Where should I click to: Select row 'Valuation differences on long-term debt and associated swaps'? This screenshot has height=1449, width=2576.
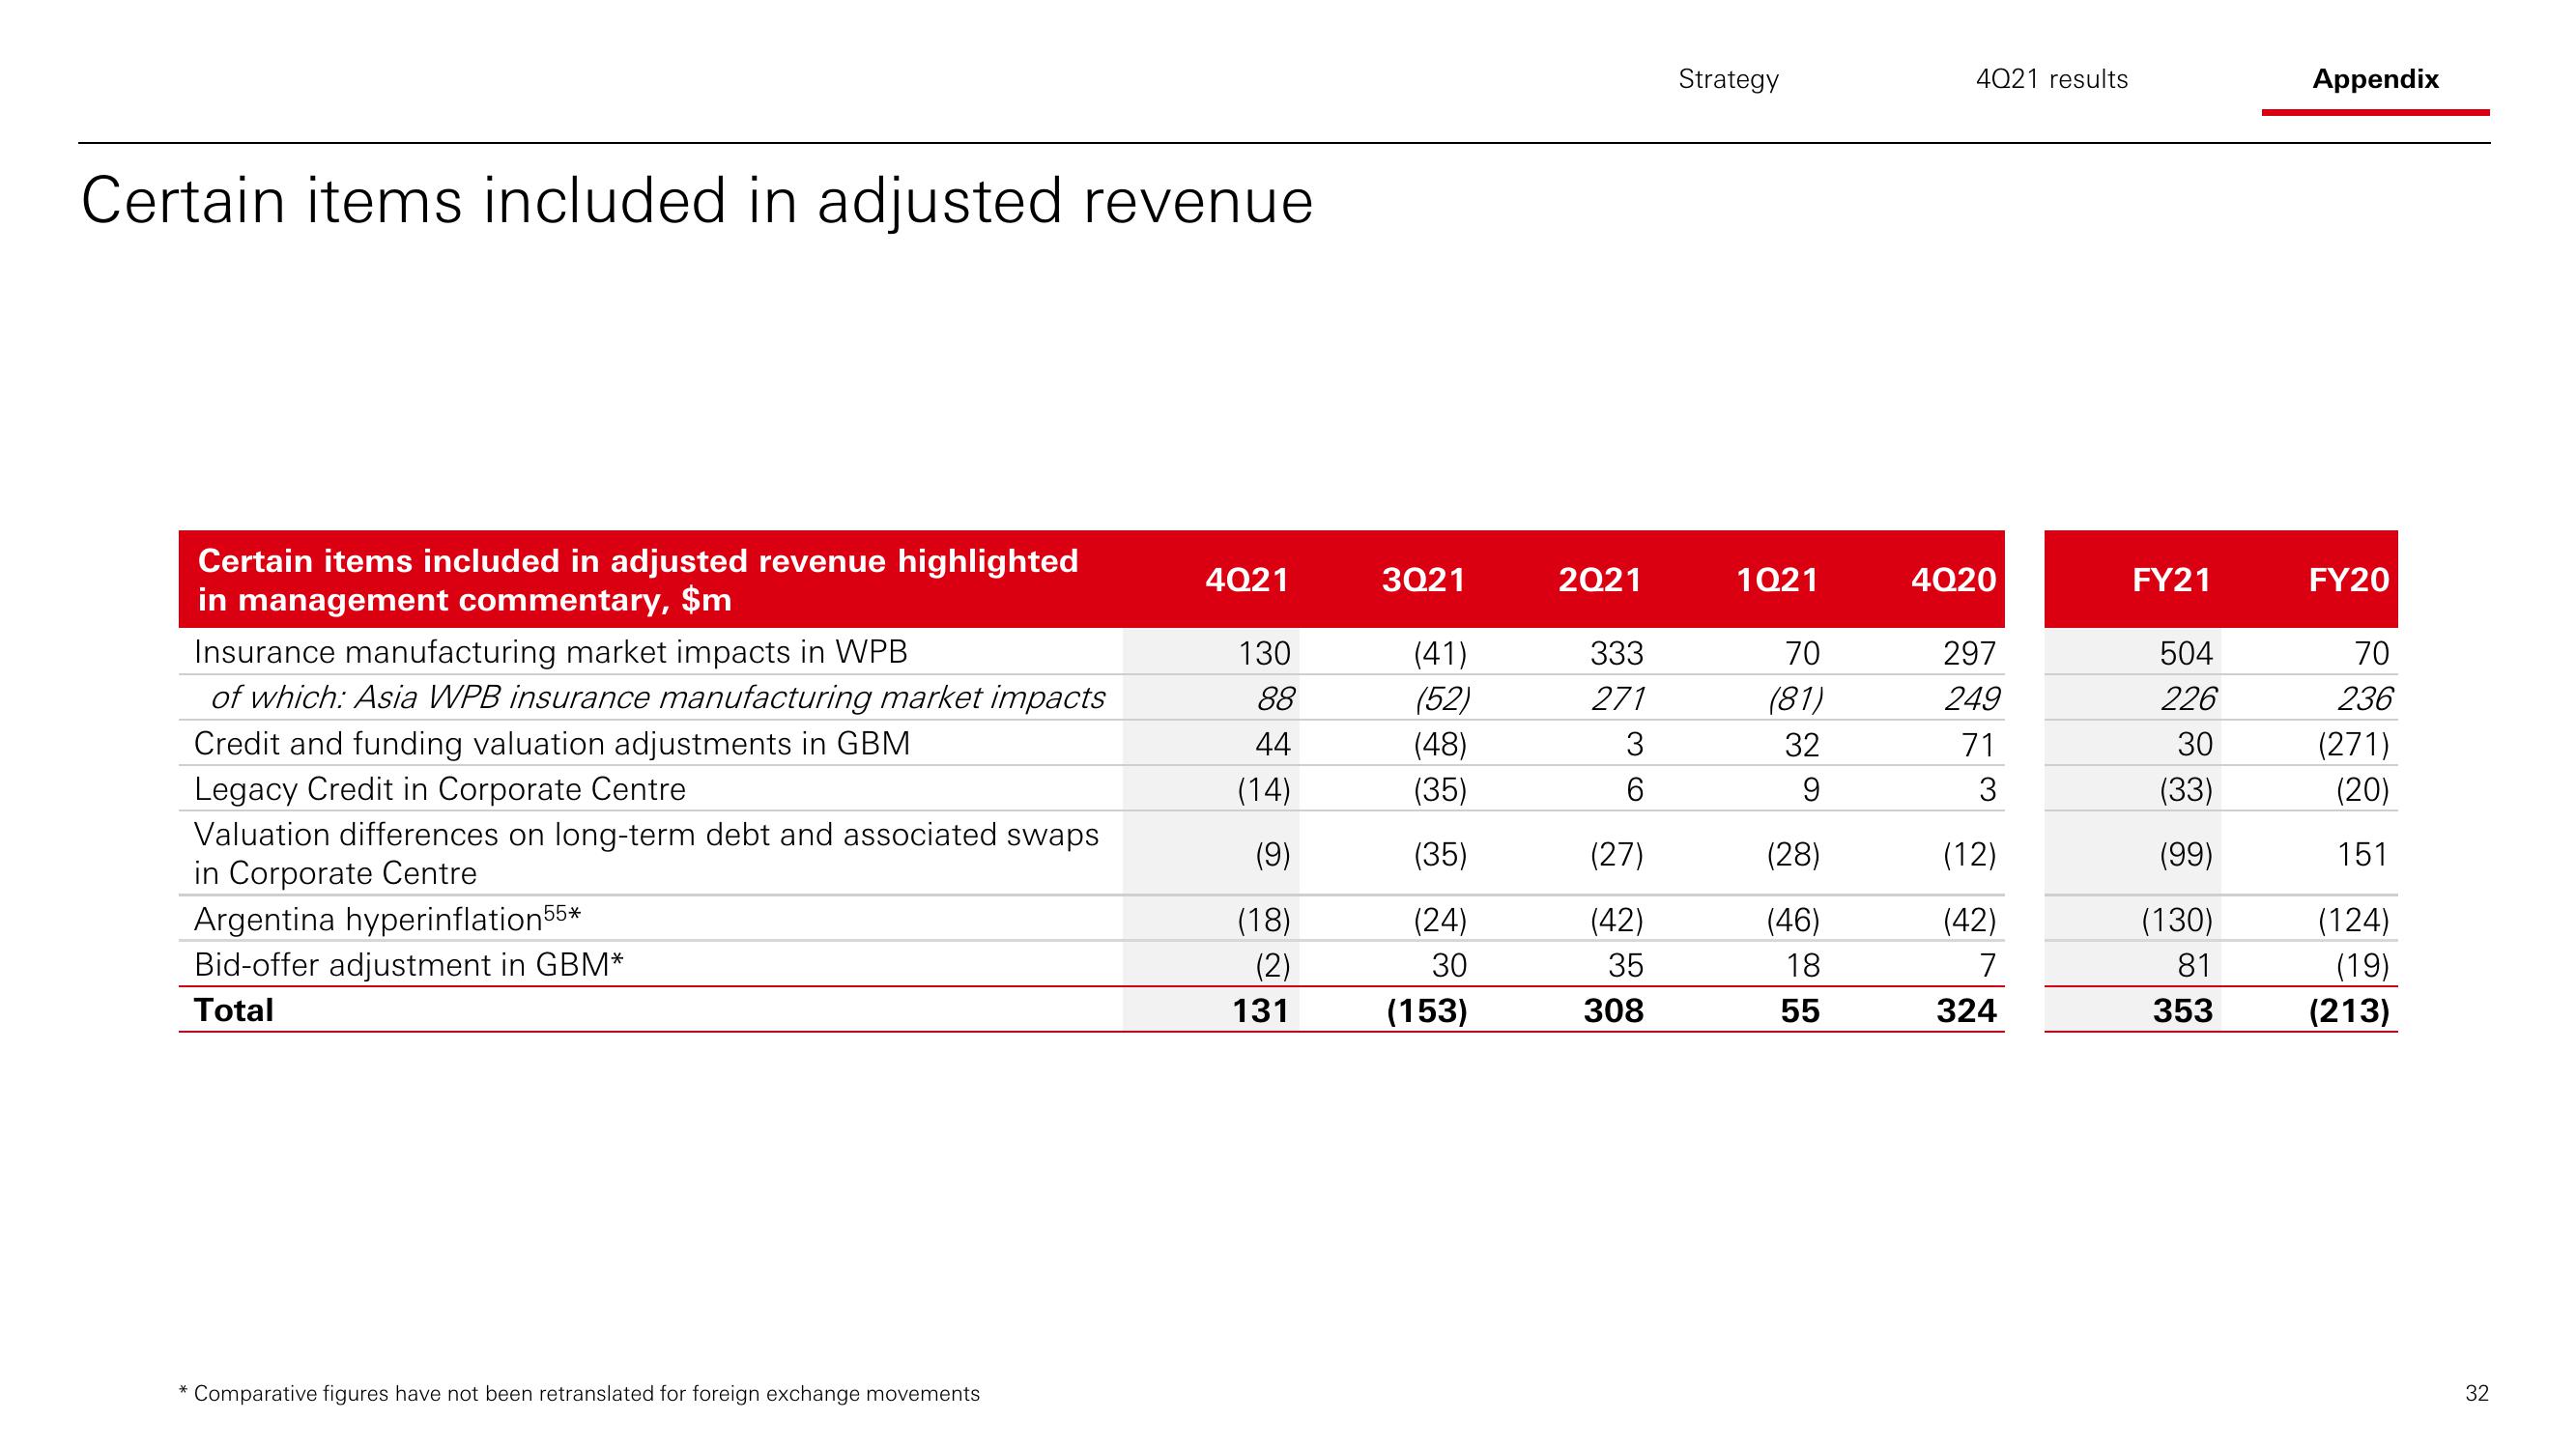(646, 853)
